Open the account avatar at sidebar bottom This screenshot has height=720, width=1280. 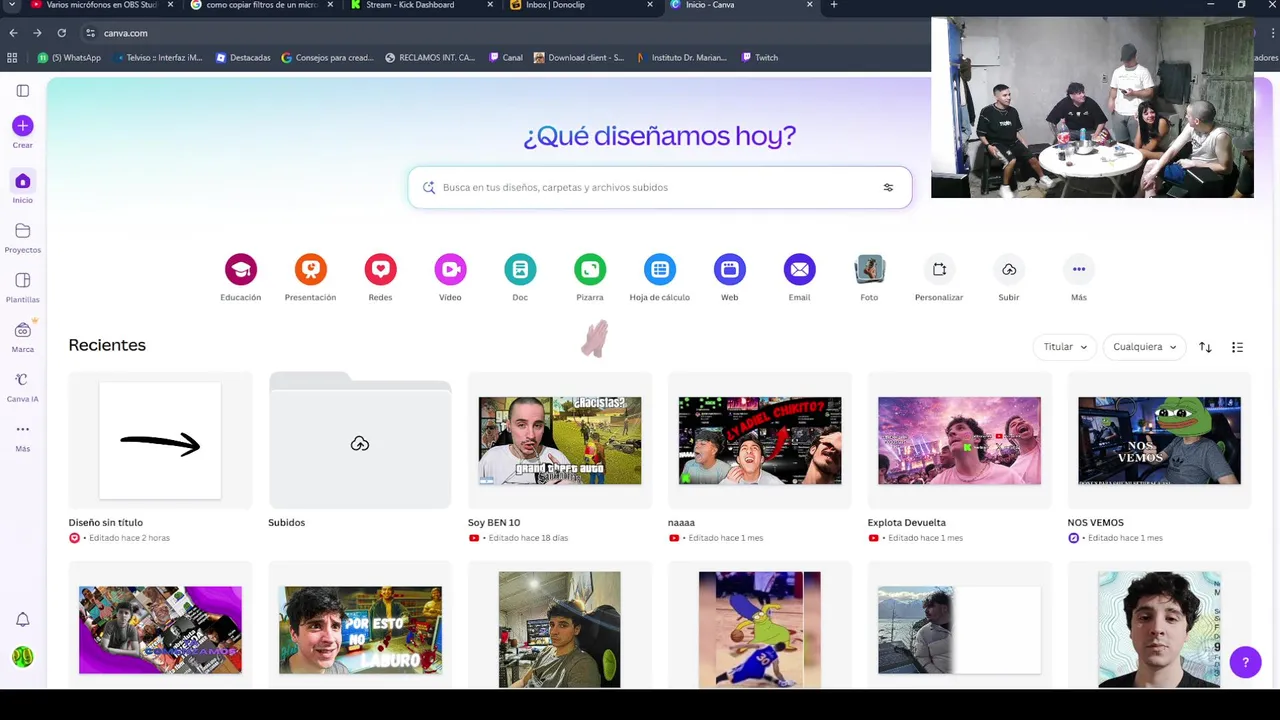tap(23, 657)
